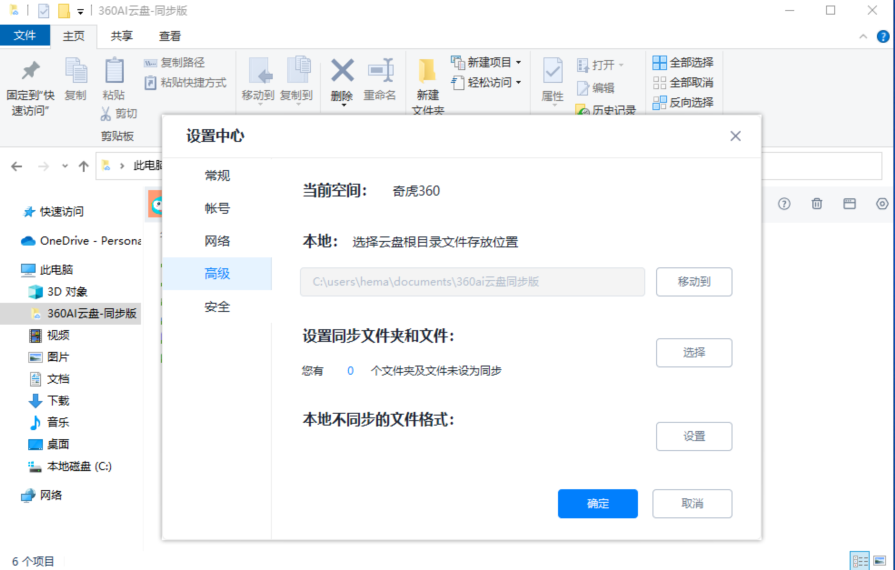Click the Up one level arrow
The height and width of the screenshot is (570, 895).
click(84, 167)
